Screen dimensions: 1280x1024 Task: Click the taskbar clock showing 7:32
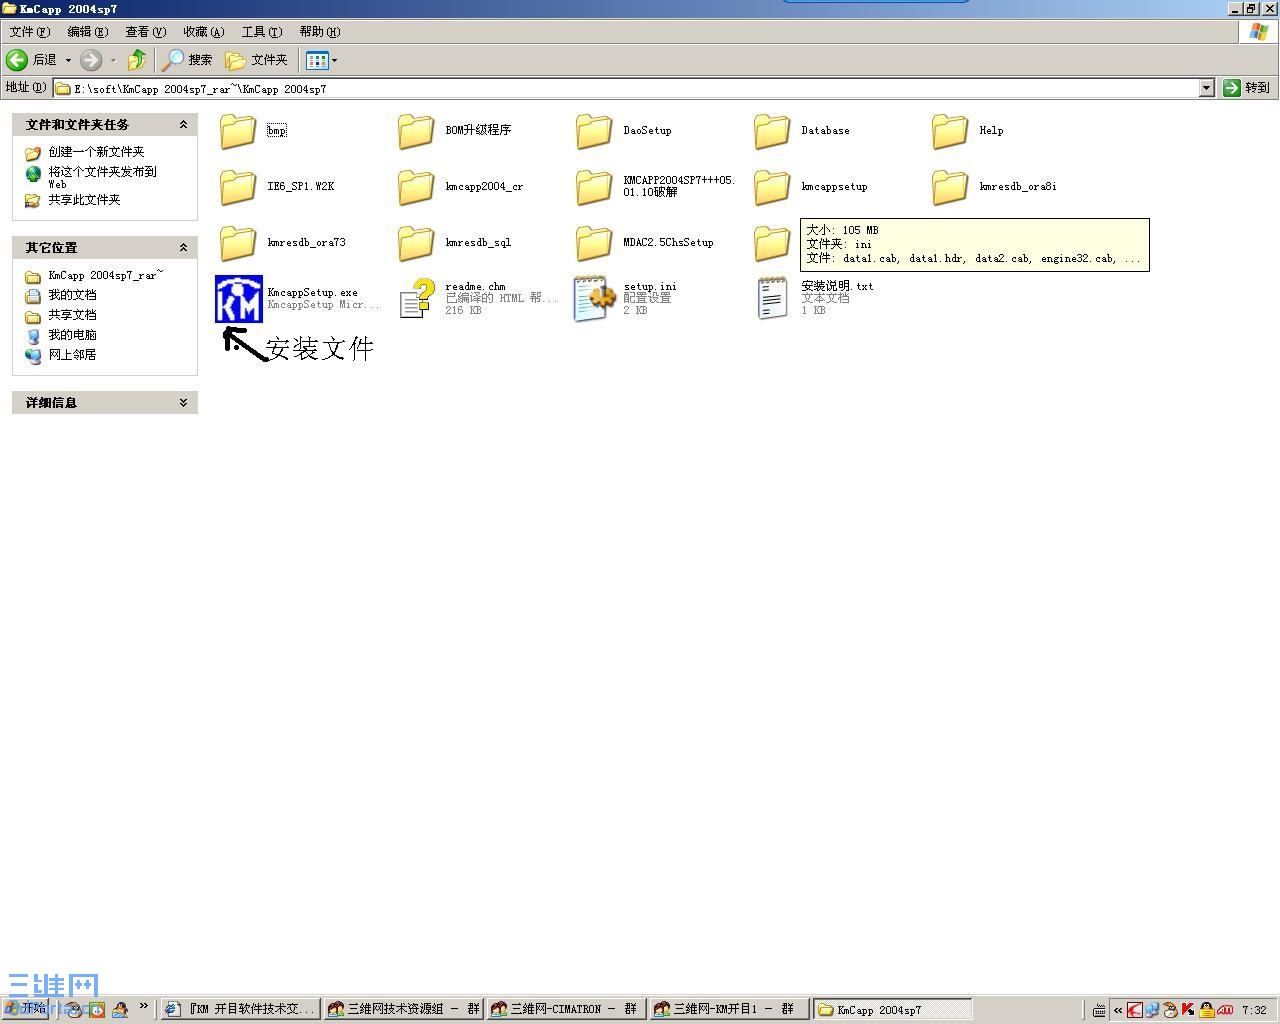pos(1254,1010)
